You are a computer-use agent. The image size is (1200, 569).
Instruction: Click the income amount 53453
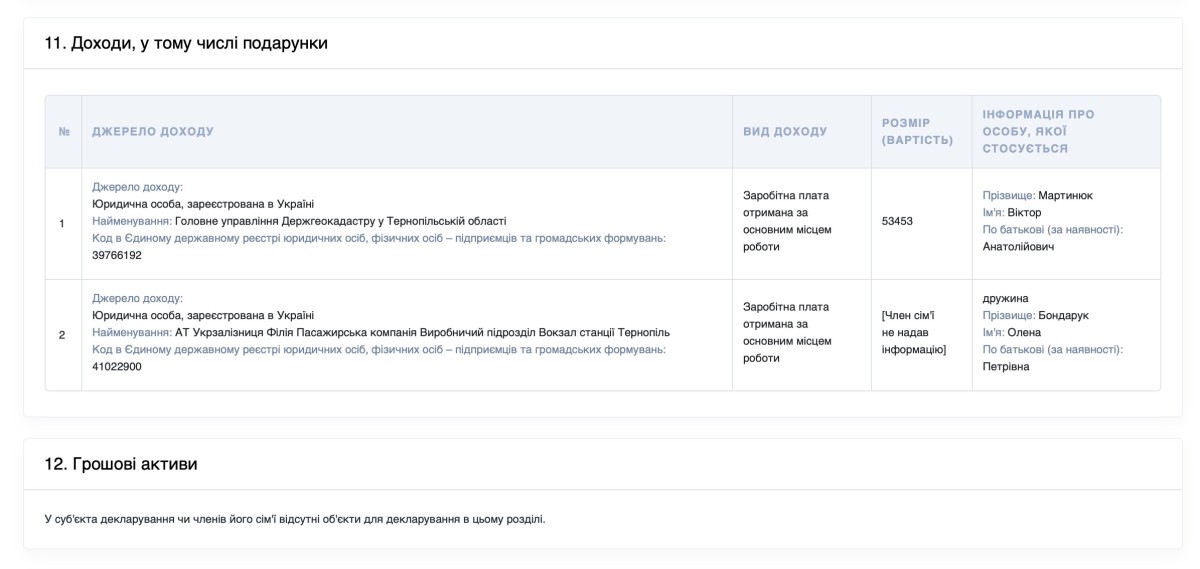coord(897,221)
